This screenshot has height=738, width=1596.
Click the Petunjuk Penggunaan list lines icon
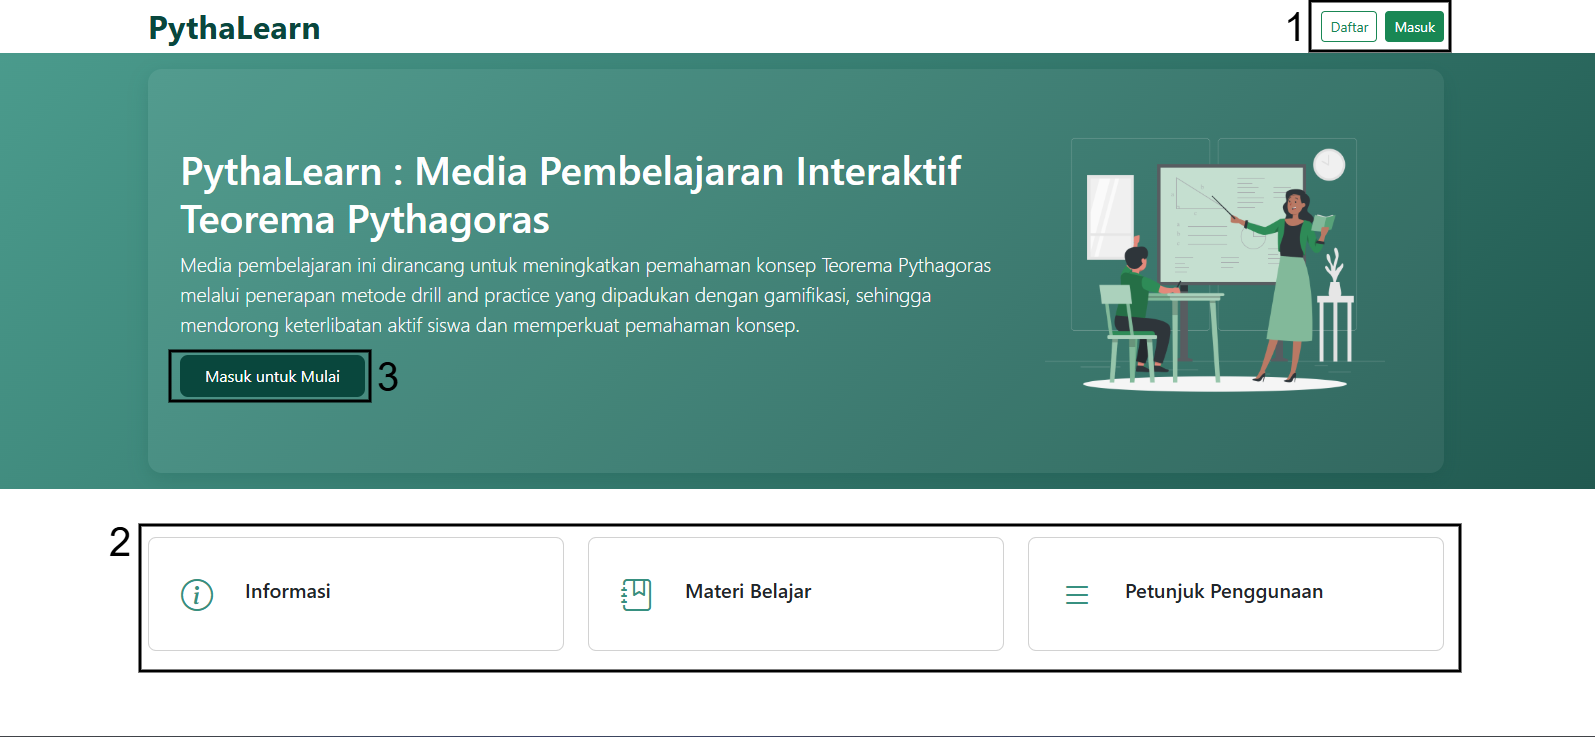1077,595
